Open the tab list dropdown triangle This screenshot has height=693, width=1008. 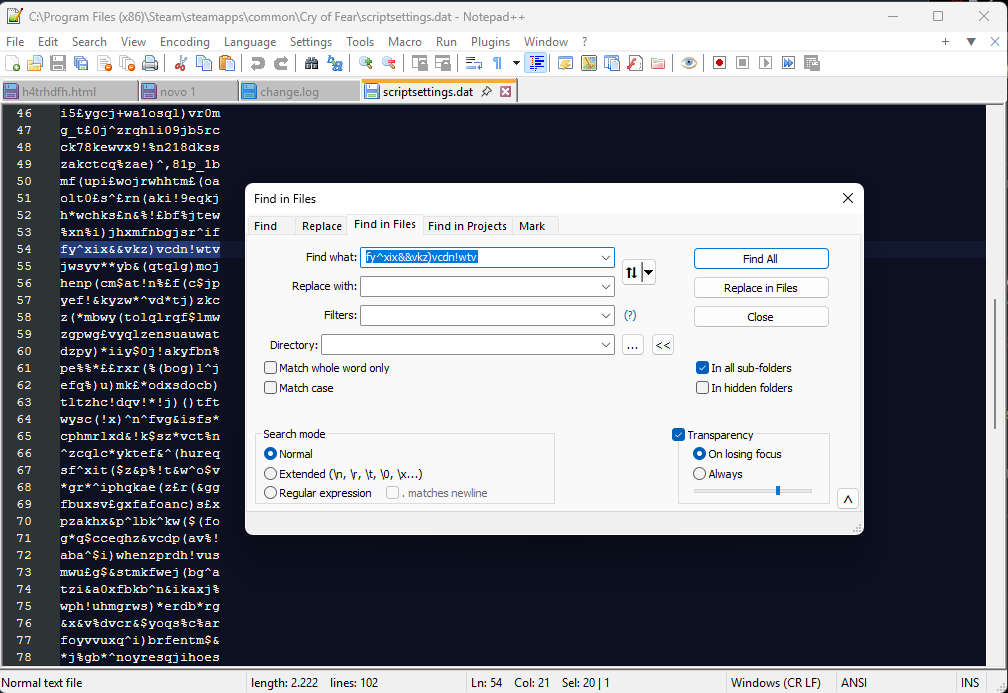971,41
